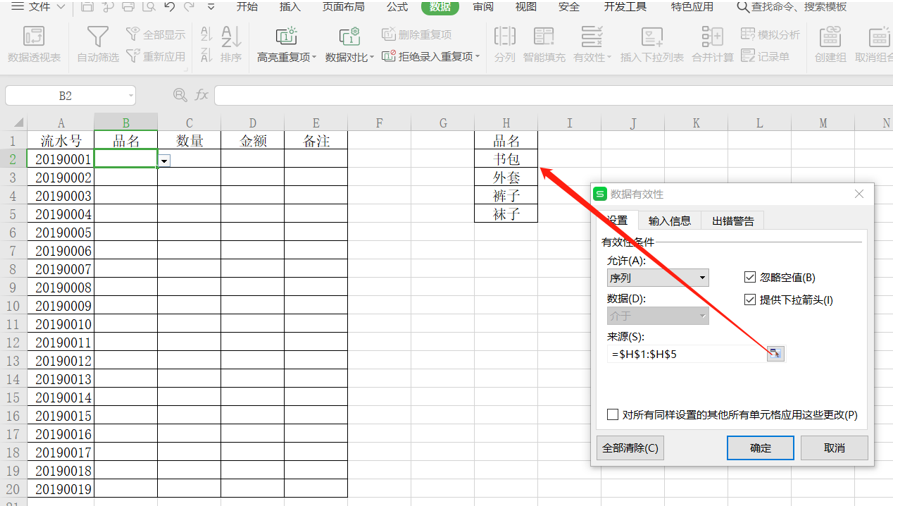The width and height of the screenshot is (897, 506).
Task: Click Smart Fill (智能填充) icon
Action: click(x=544, y=37)
